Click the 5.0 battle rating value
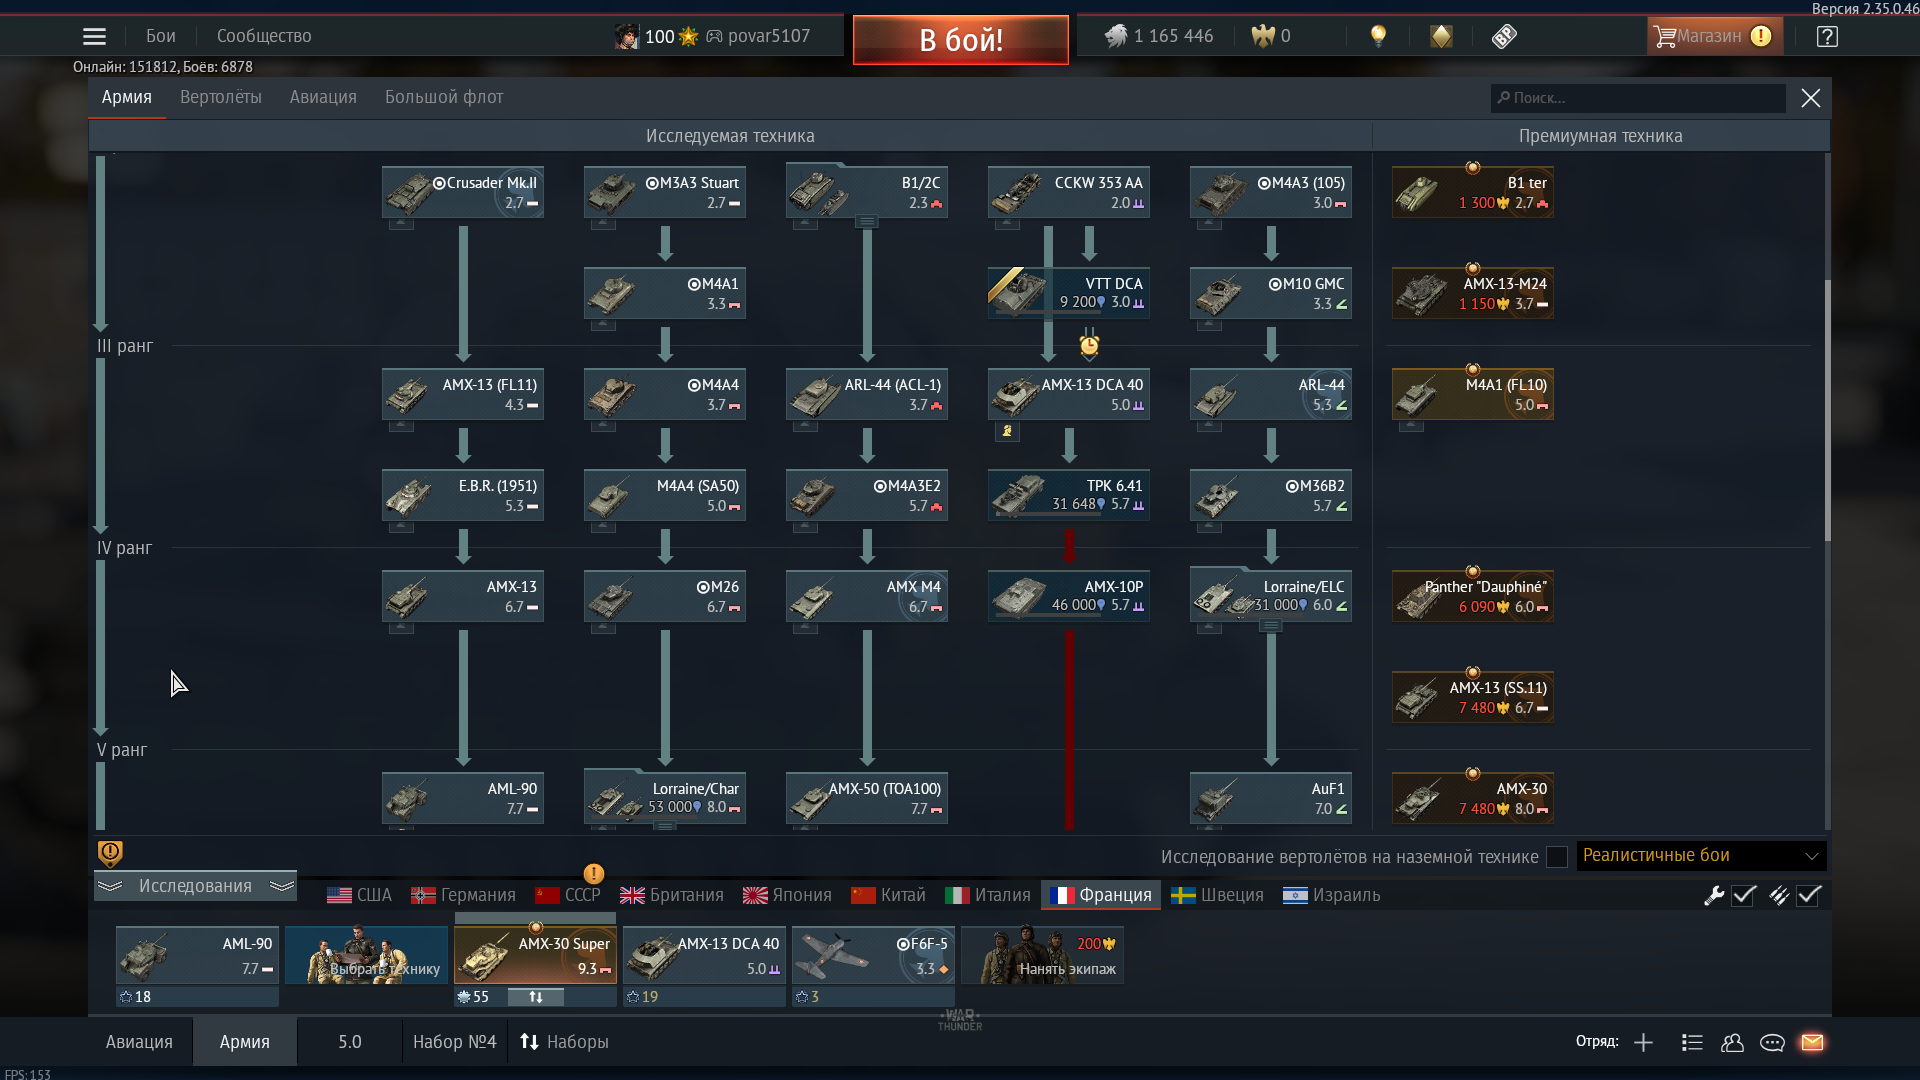1920x1080 pixels. click(x=350, y=1042)
